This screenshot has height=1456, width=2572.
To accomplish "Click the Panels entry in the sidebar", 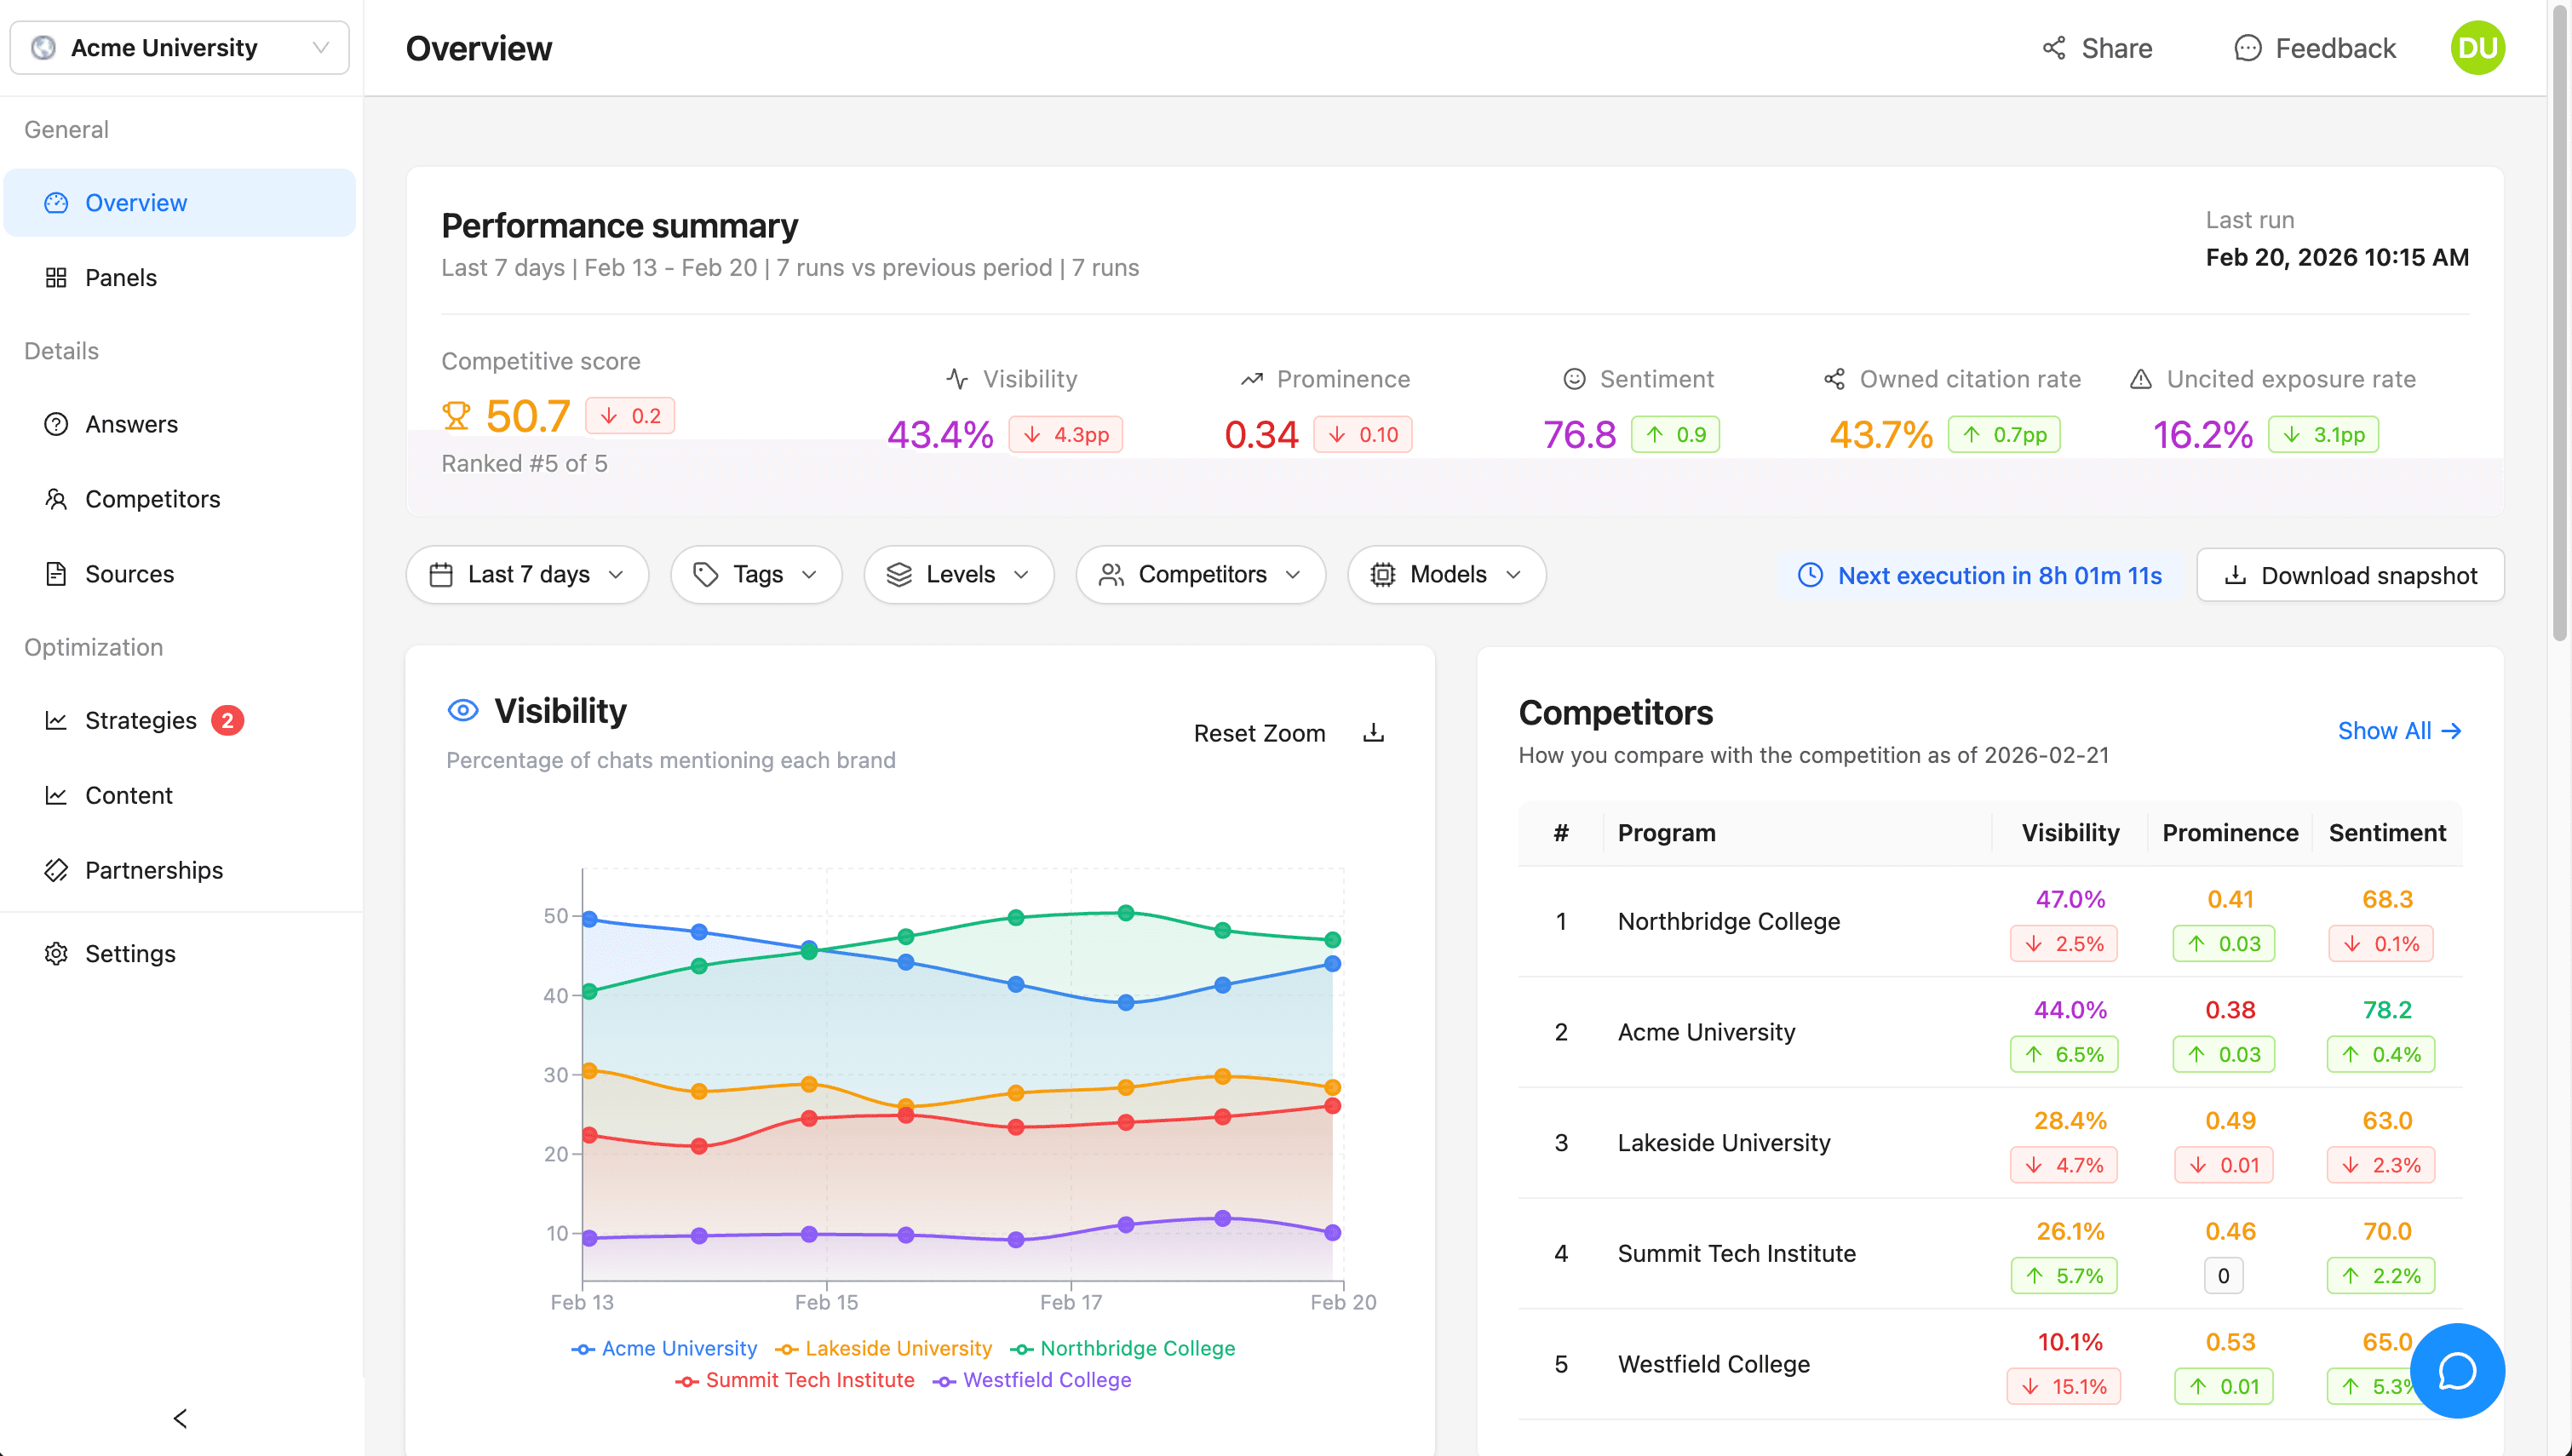I will (x=121, y=277).
